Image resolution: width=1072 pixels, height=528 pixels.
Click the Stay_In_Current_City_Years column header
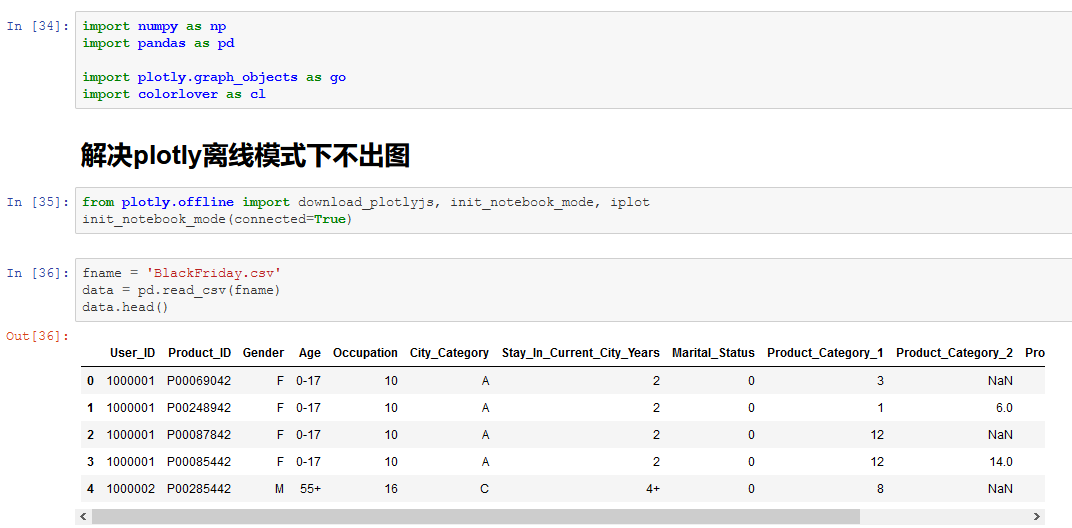pos(580,353)
